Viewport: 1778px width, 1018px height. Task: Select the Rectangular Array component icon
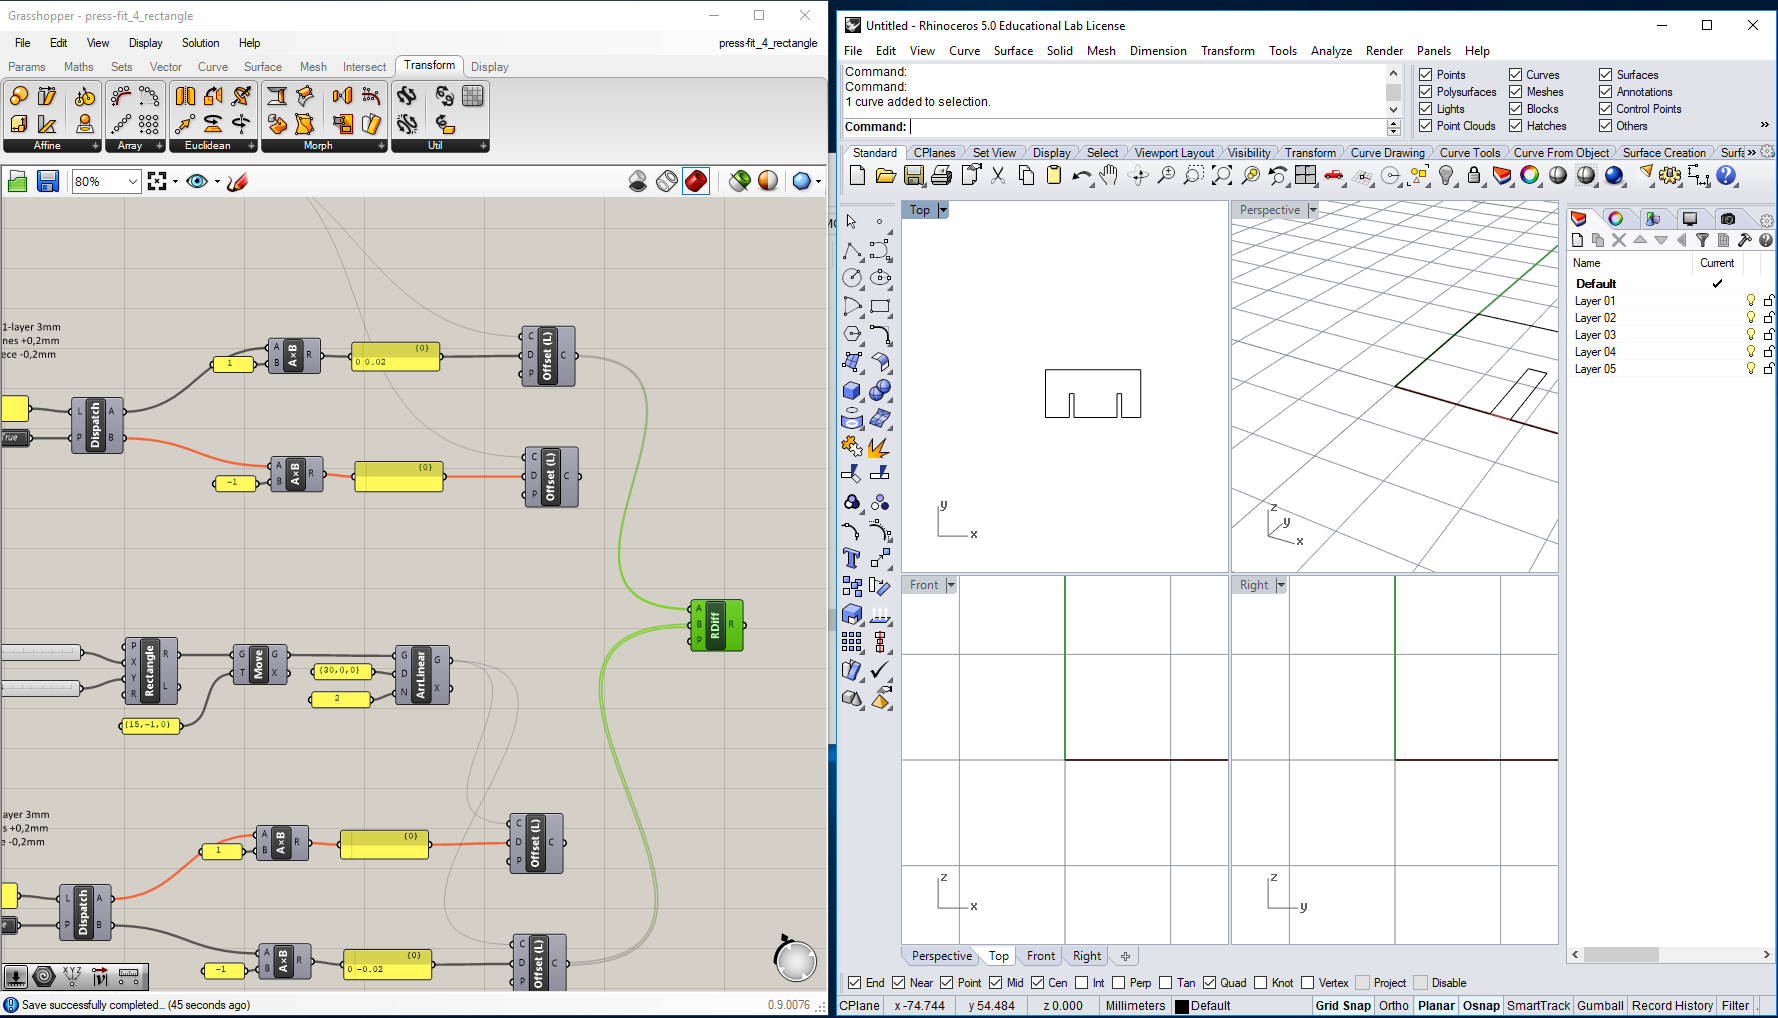pos(149,124)
